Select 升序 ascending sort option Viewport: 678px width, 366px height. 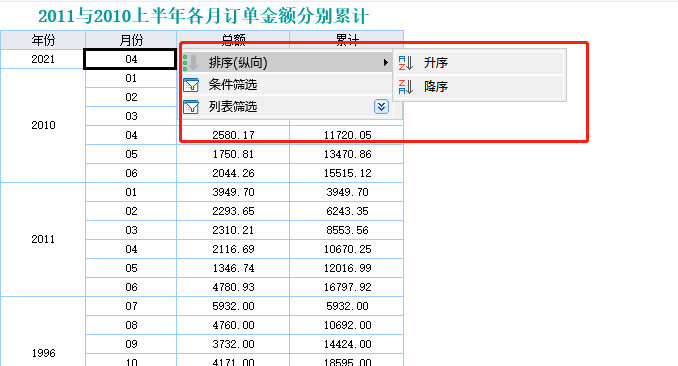[480, 63]
